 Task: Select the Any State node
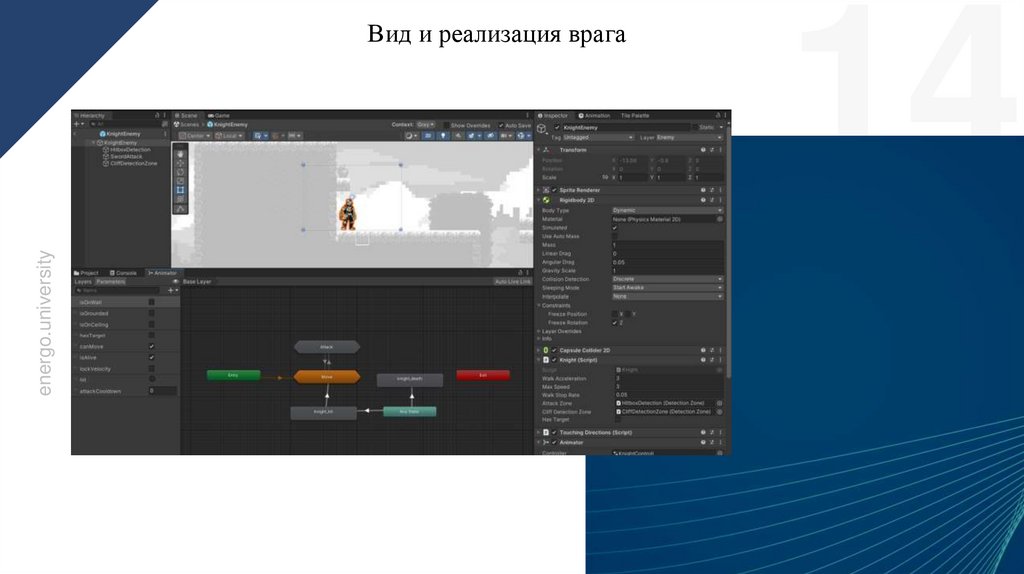[409, 411]
